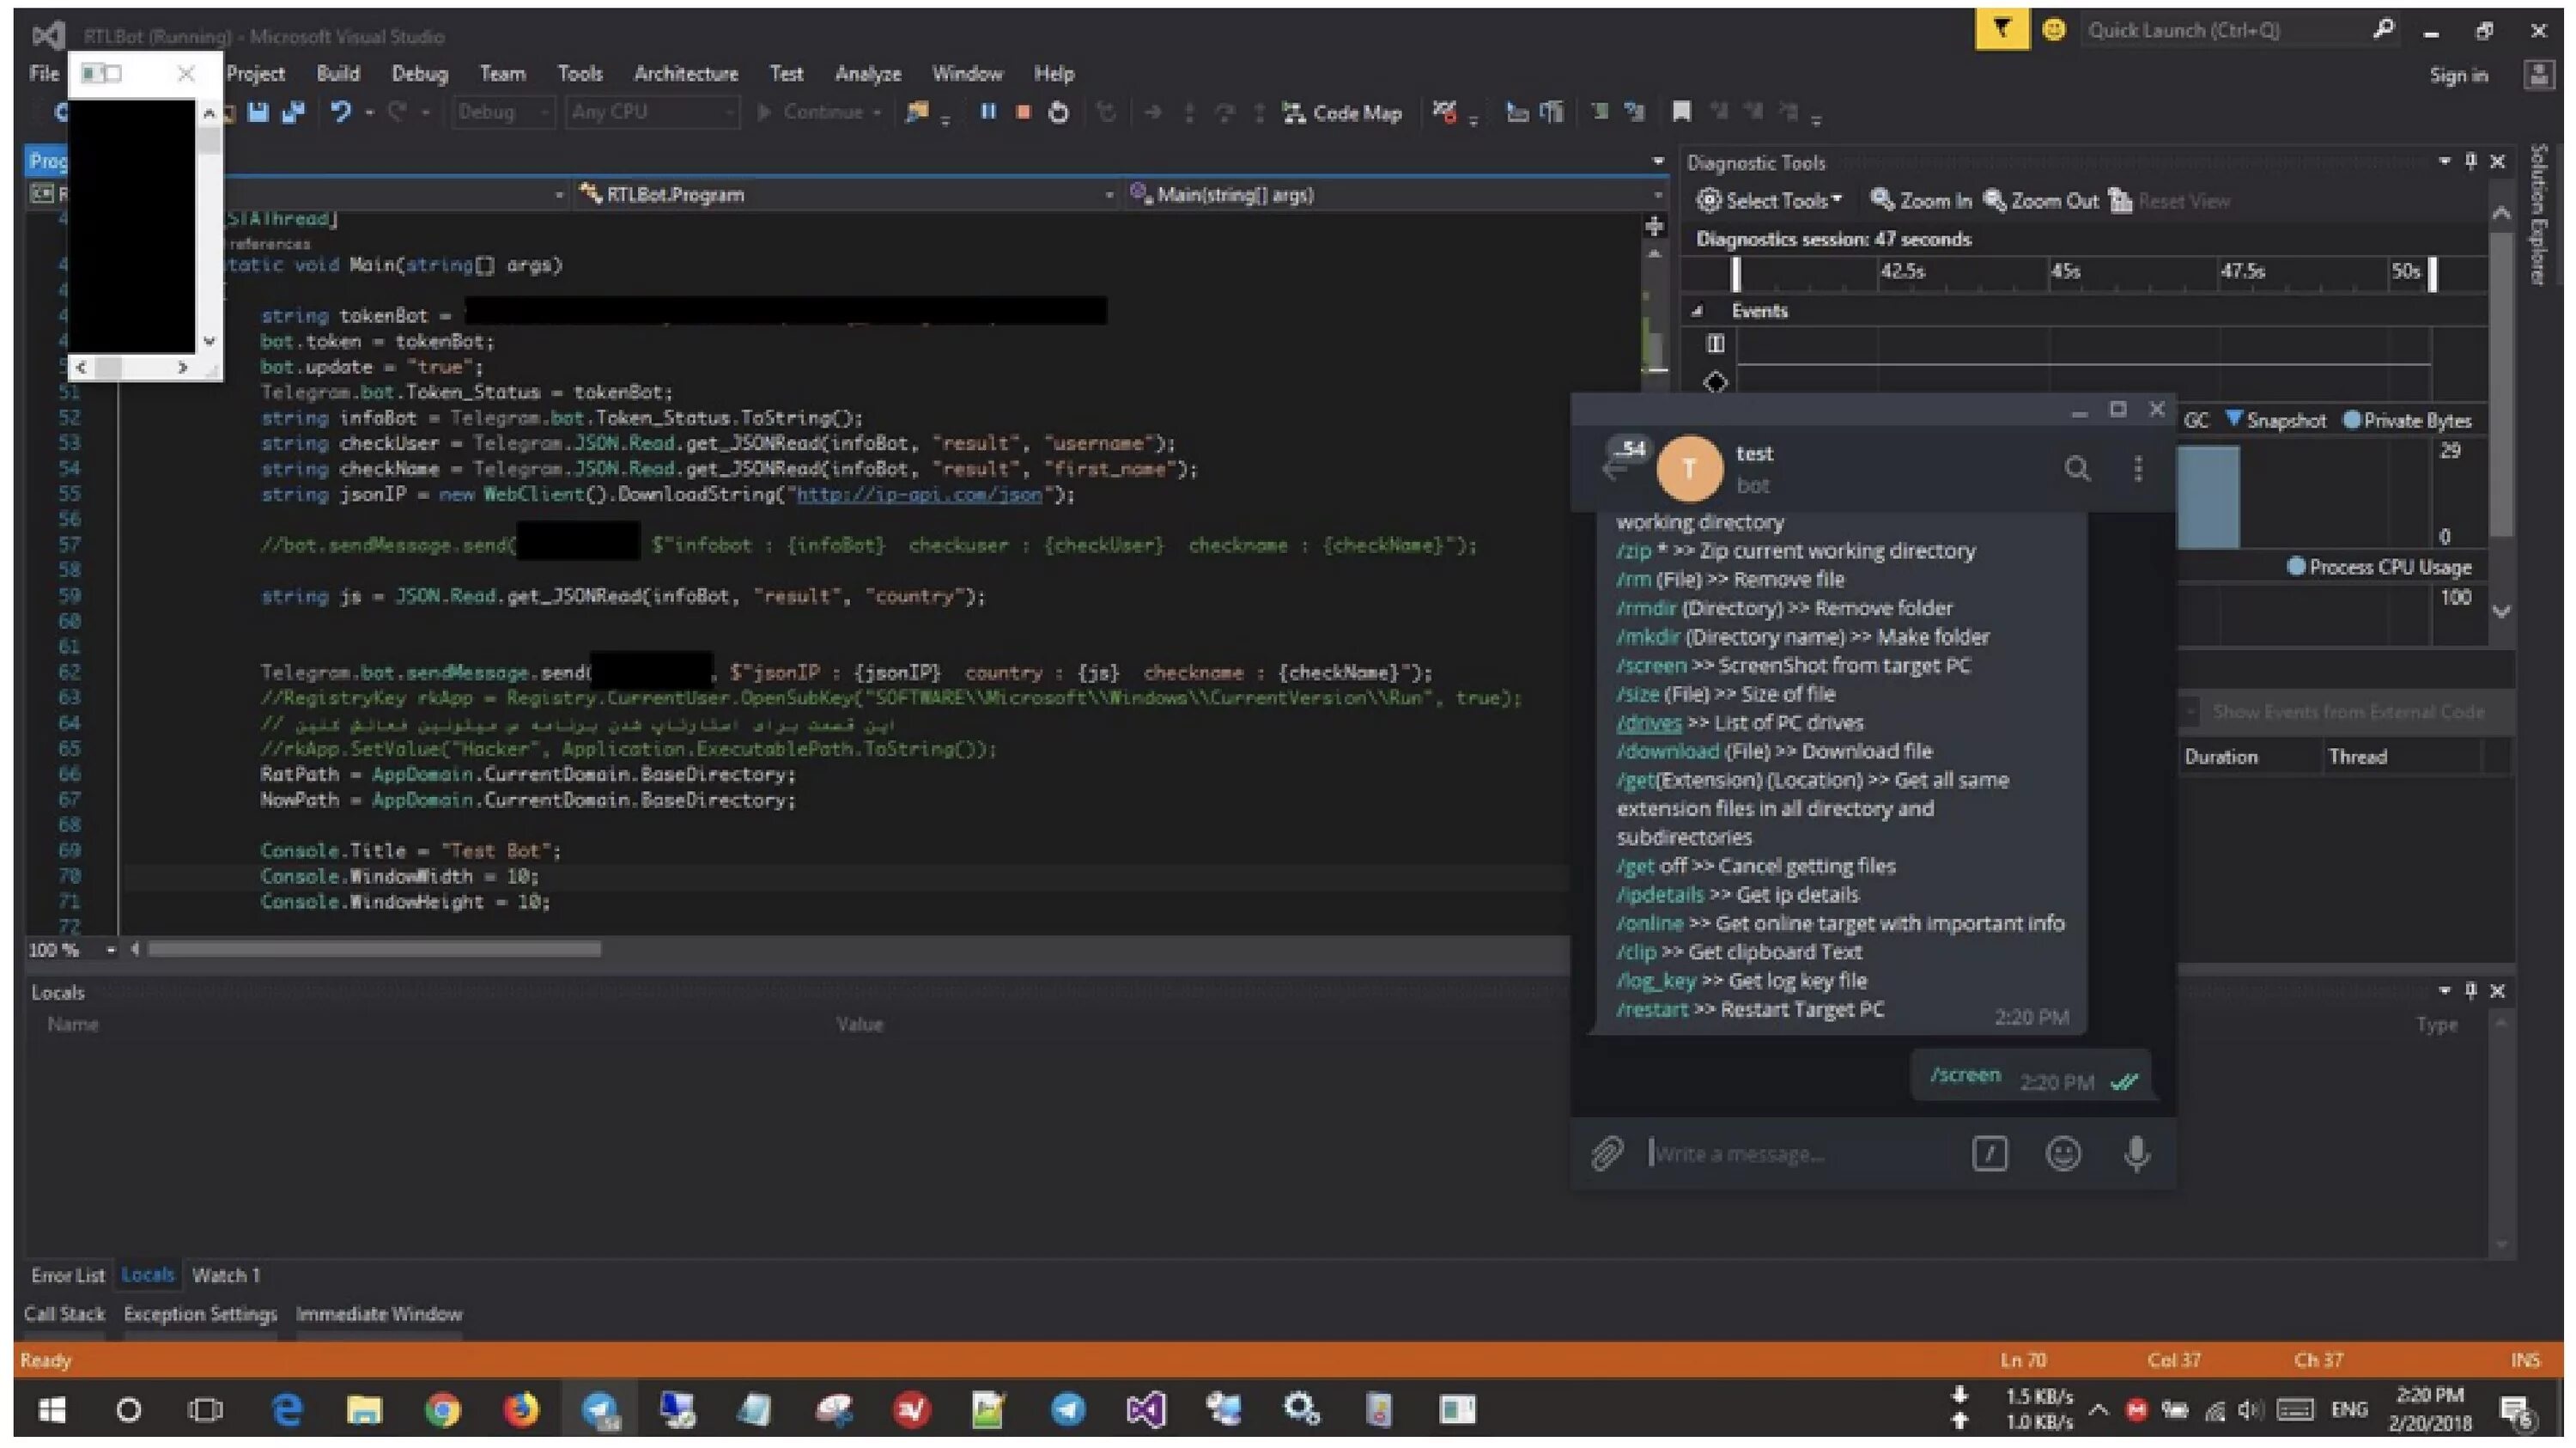2576x1448 pixels.
Task: Toggle Private Bytes graph indicator
Action: 2352,420
